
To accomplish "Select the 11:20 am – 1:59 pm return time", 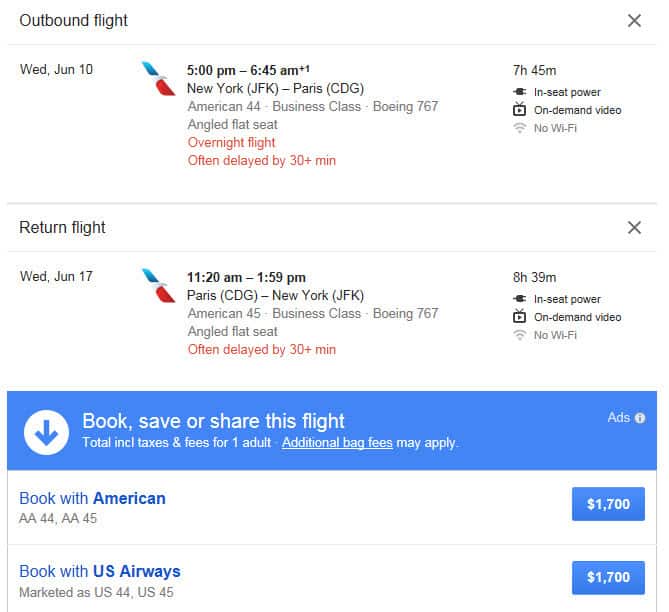I will tap(246, 277).
